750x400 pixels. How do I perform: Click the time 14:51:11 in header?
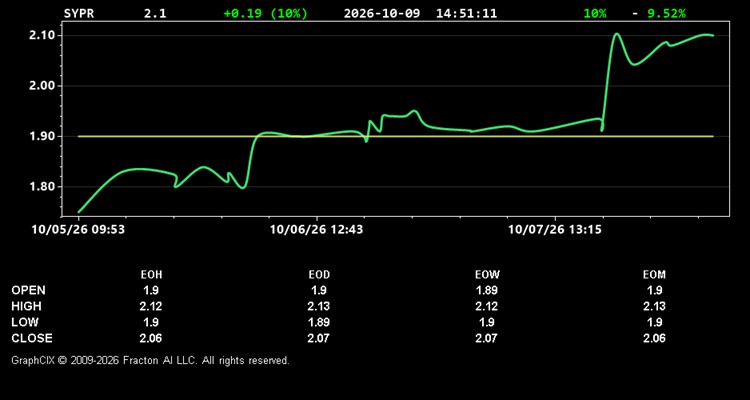[466, 13]
